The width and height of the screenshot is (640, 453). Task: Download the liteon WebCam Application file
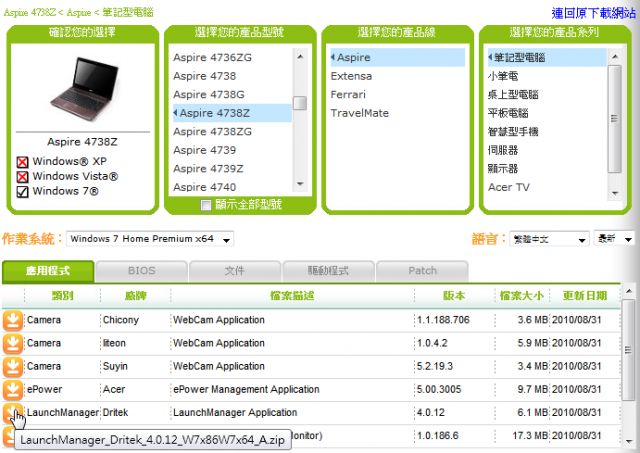[x=13, y=344]
